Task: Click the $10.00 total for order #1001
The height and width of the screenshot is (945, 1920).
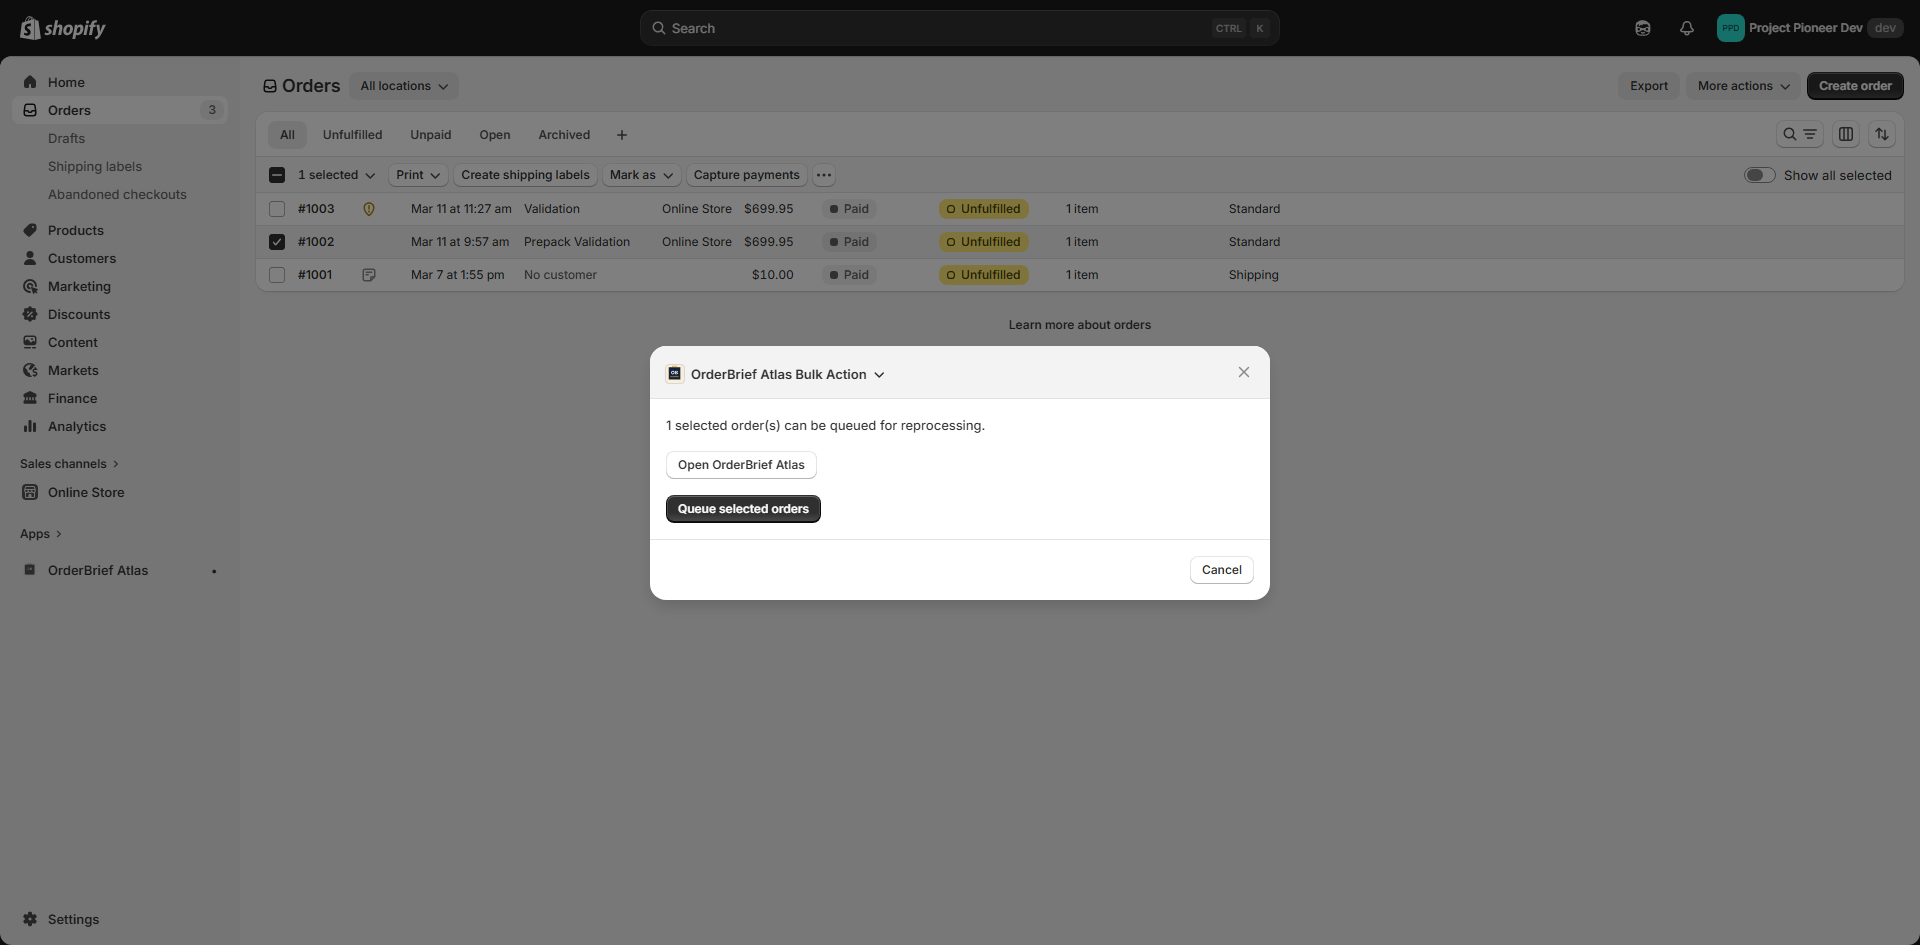Action: pyautogui.click(x=773, y=275)
